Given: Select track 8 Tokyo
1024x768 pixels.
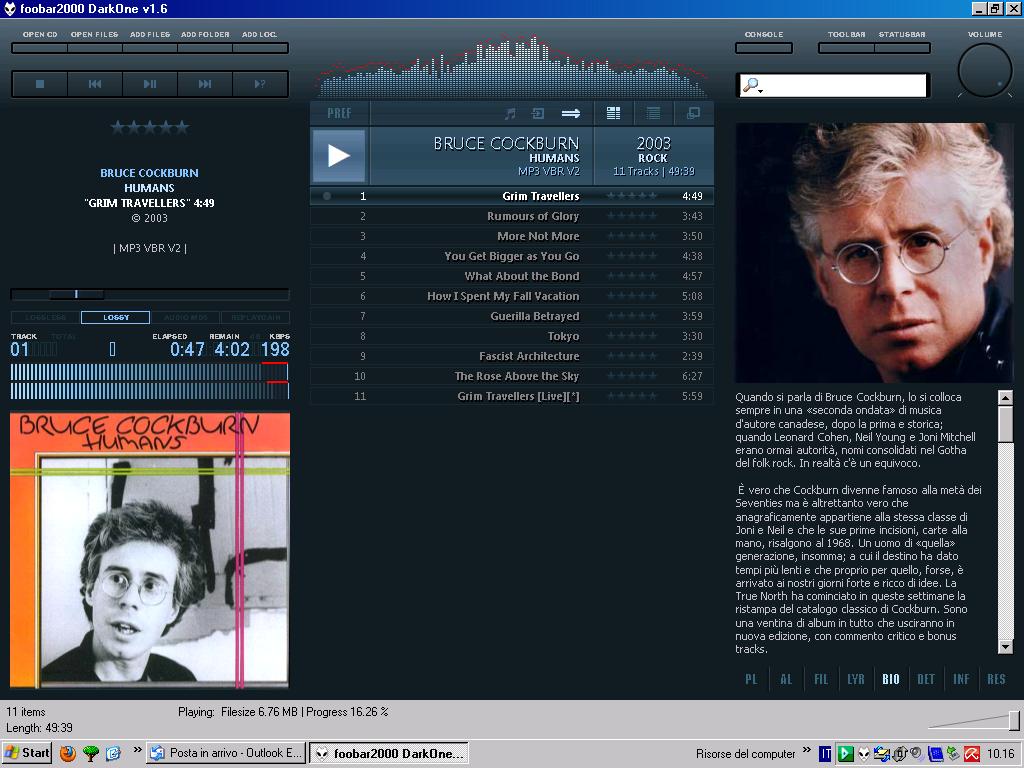Looking at the screenshot, I should pos(512,336).
